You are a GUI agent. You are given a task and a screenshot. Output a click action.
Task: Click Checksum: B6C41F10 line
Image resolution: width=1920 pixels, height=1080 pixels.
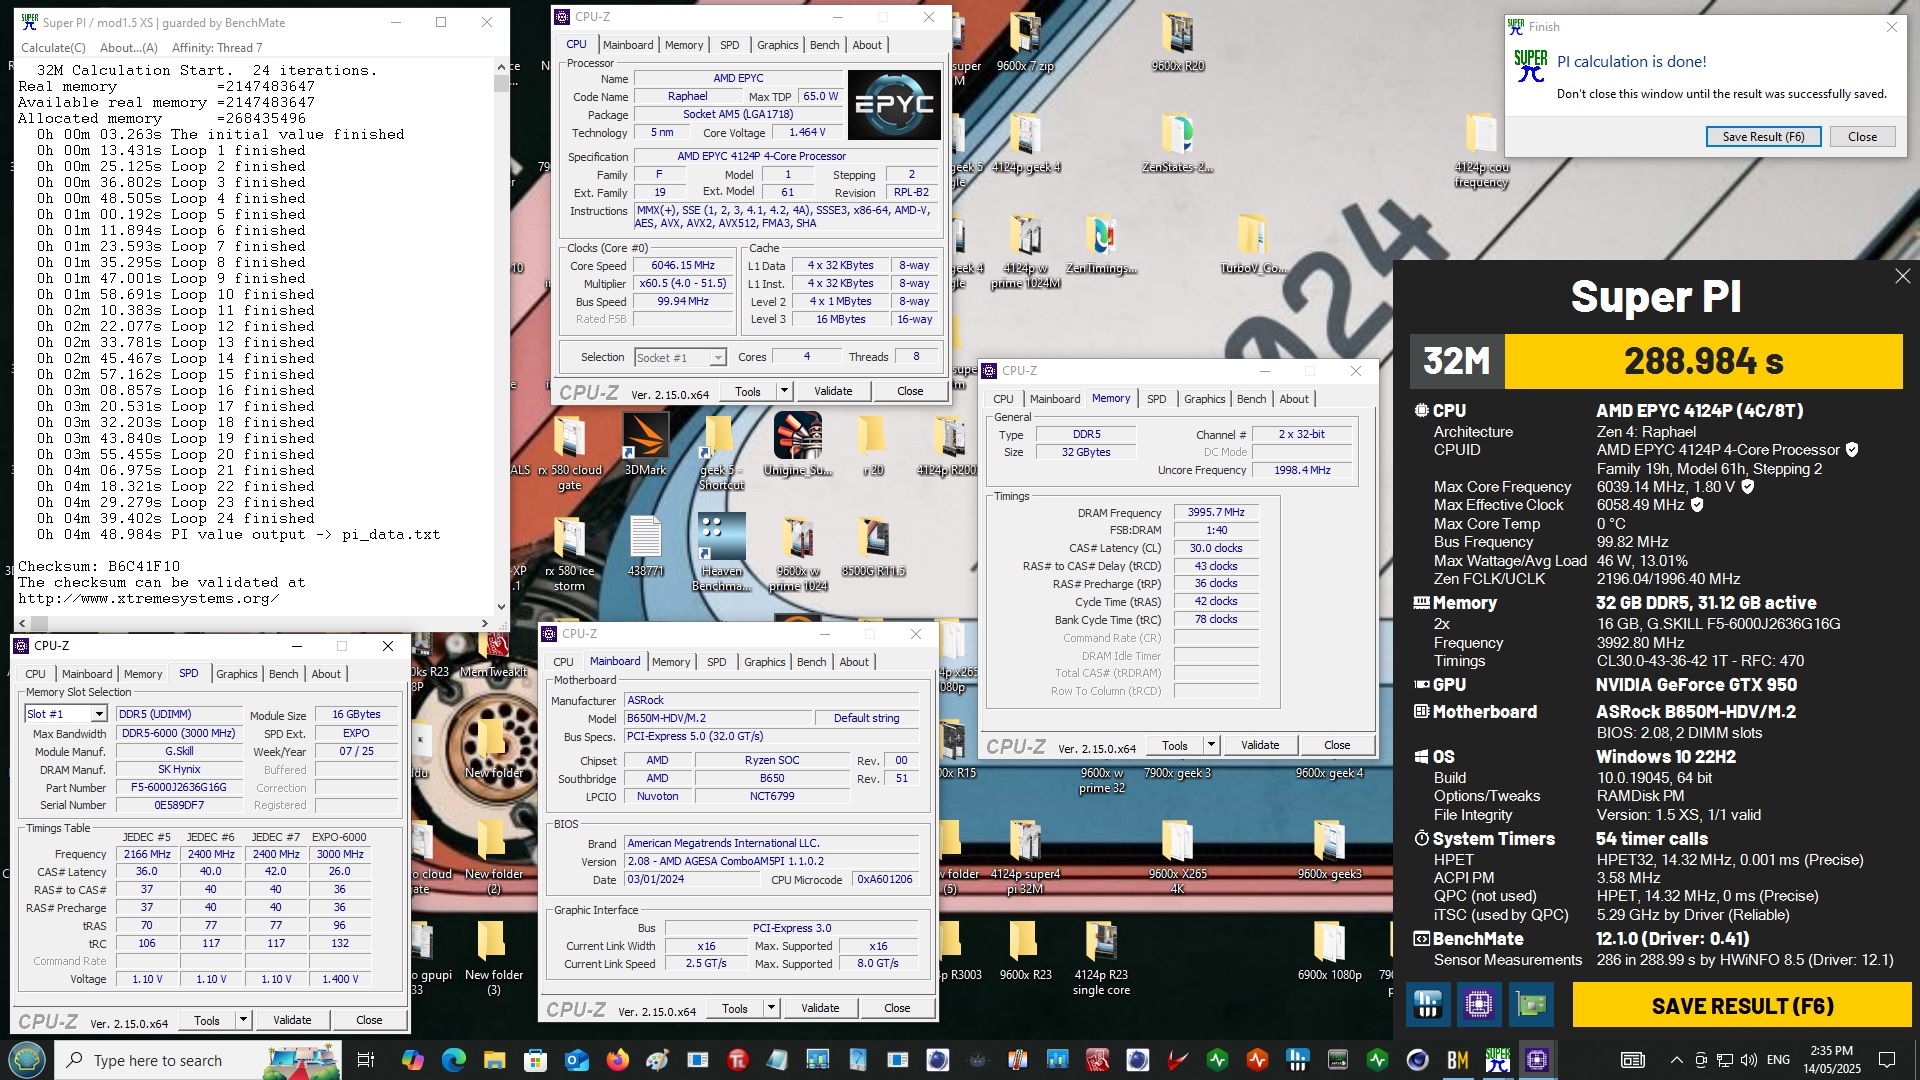click(x=99, y=566)
